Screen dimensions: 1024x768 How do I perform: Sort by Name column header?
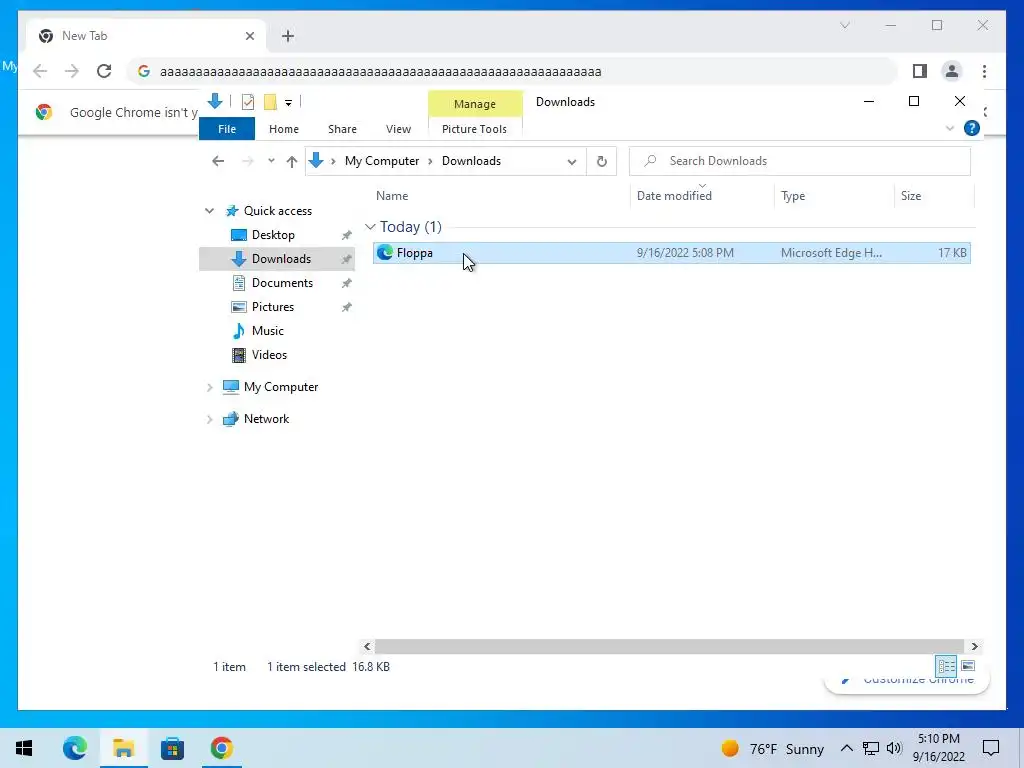pos(392,196)
